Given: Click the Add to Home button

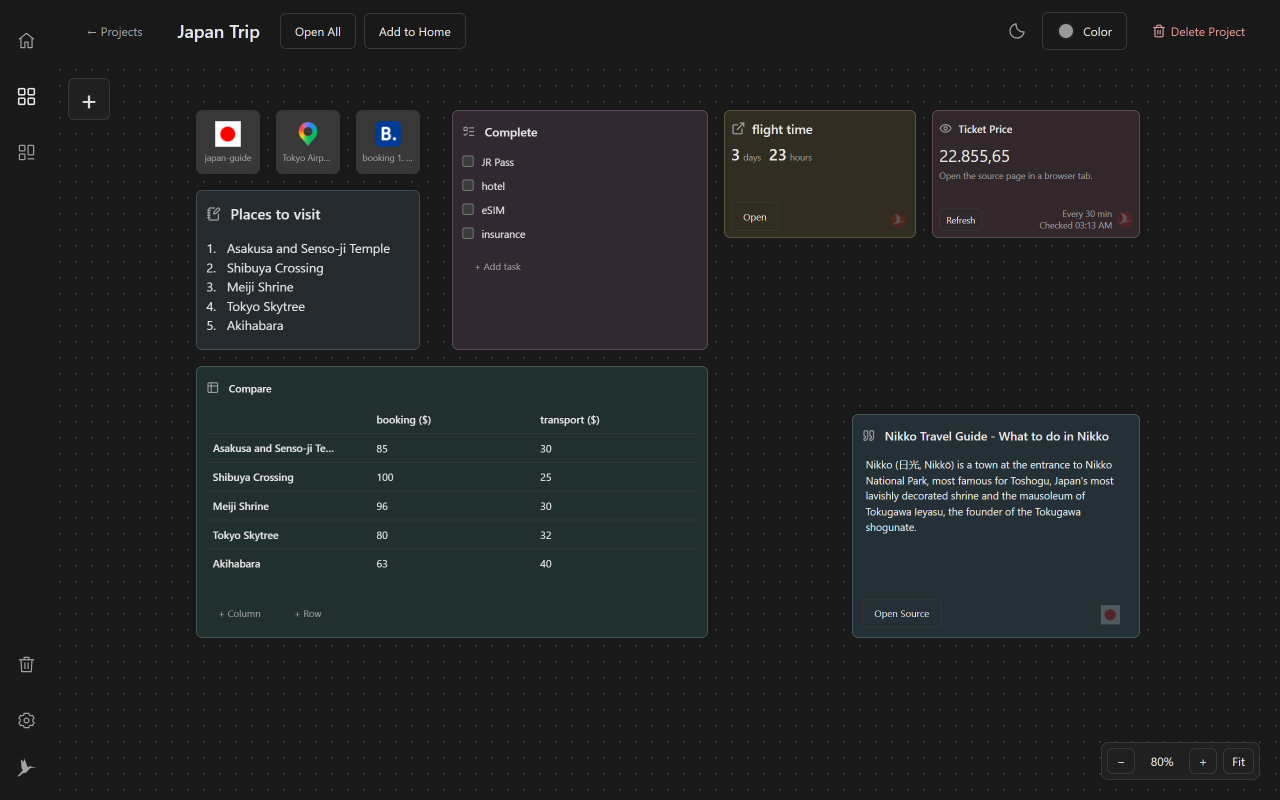Looking at the screenshot, I should [415, 31].
